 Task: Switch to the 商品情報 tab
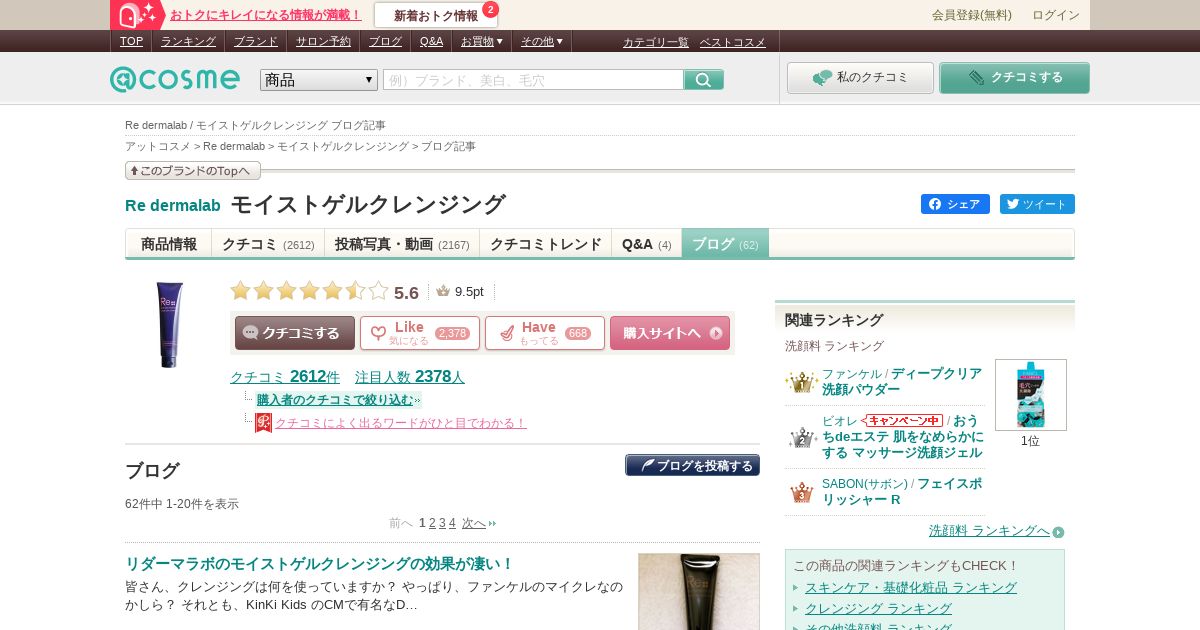click(169, 244)
